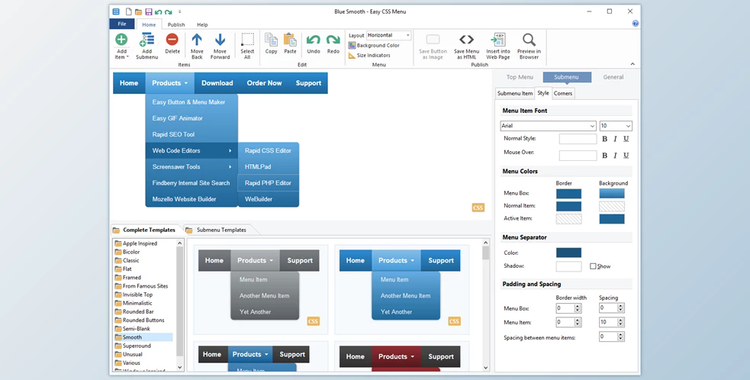Choose the gray smooth template thumbnail

tap(261, 290)
